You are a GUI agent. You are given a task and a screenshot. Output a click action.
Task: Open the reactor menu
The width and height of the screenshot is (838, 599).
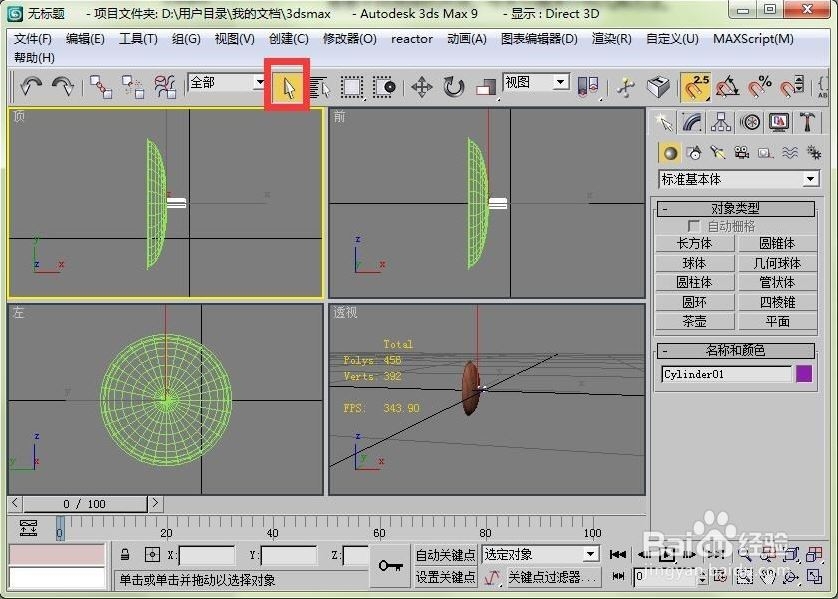pos(412,39)
